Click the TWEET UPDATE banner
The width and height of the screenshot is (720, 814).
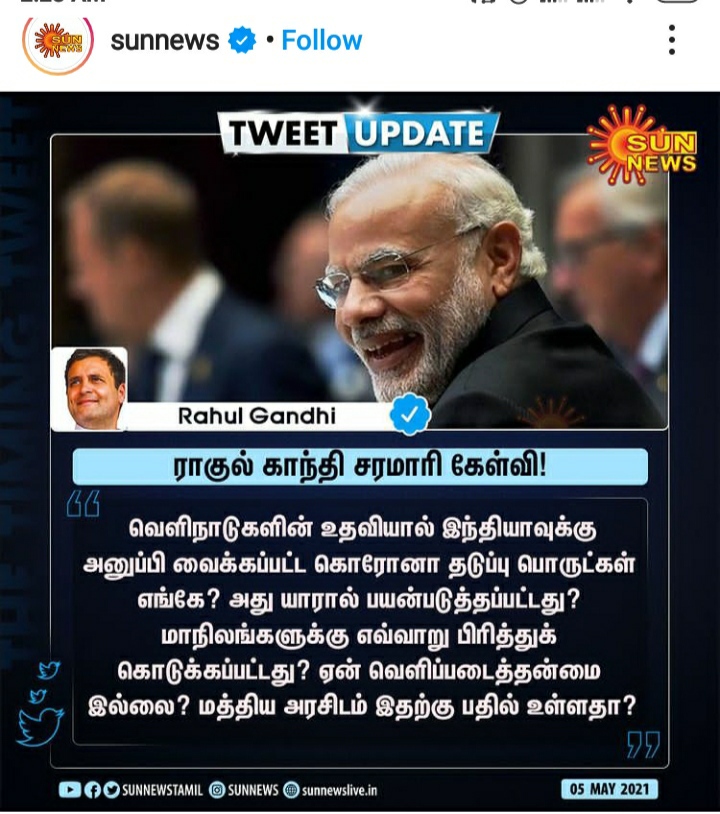(x=358, y=132)
